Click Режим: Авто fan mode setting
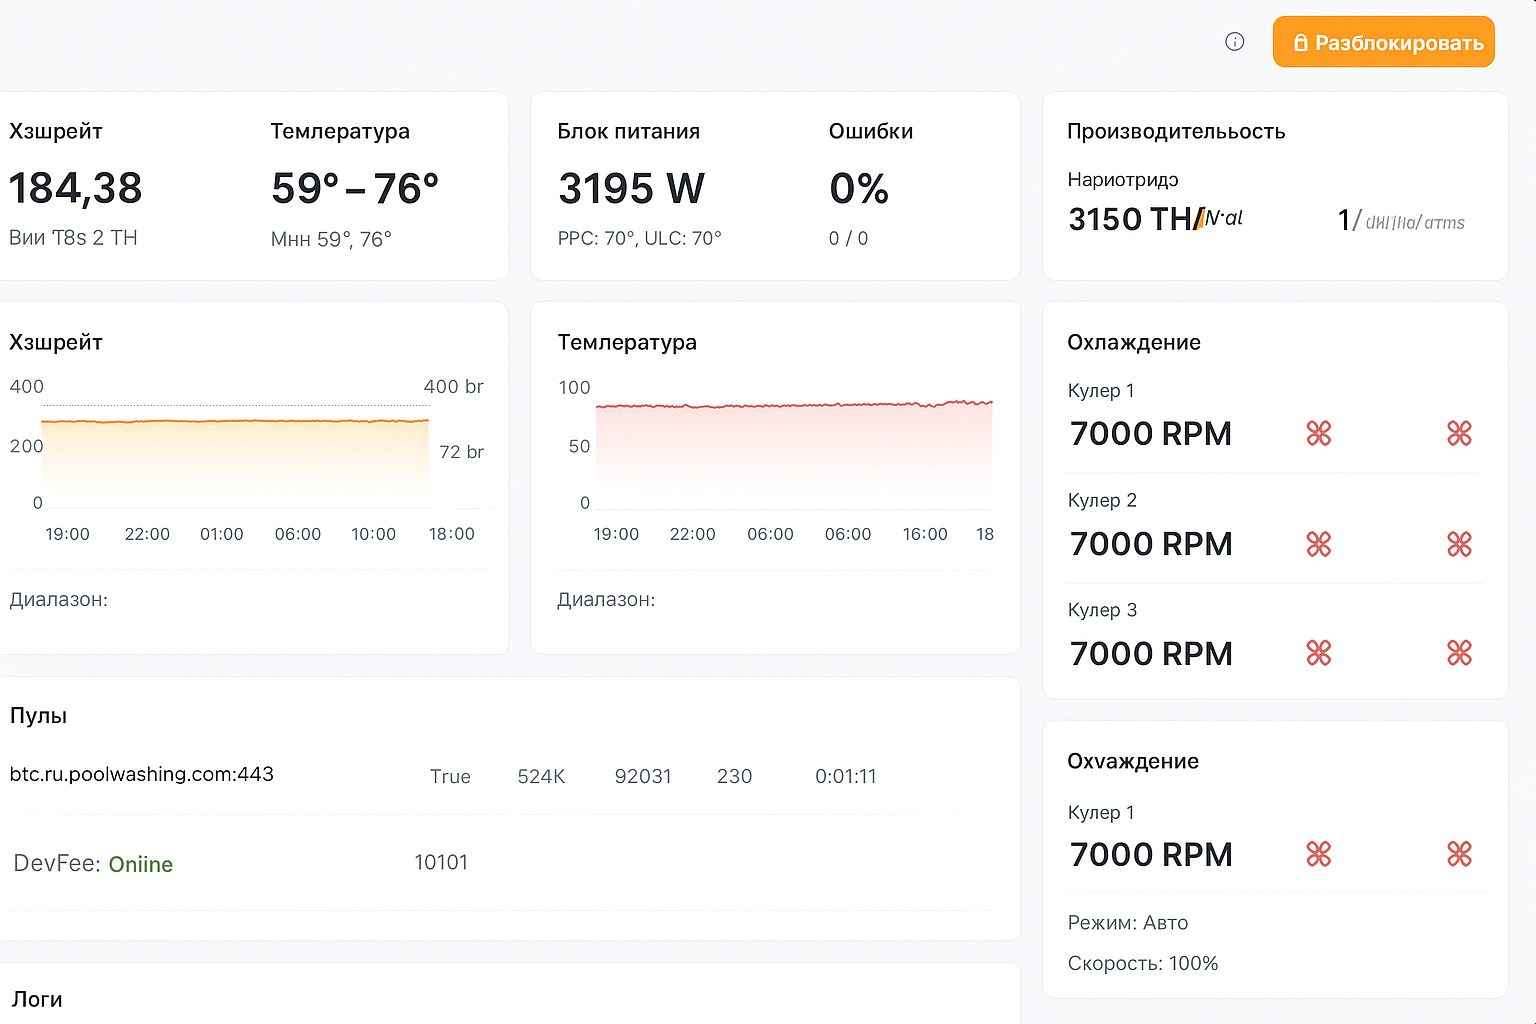The image size is (1536, 1024). point(1128,923)
